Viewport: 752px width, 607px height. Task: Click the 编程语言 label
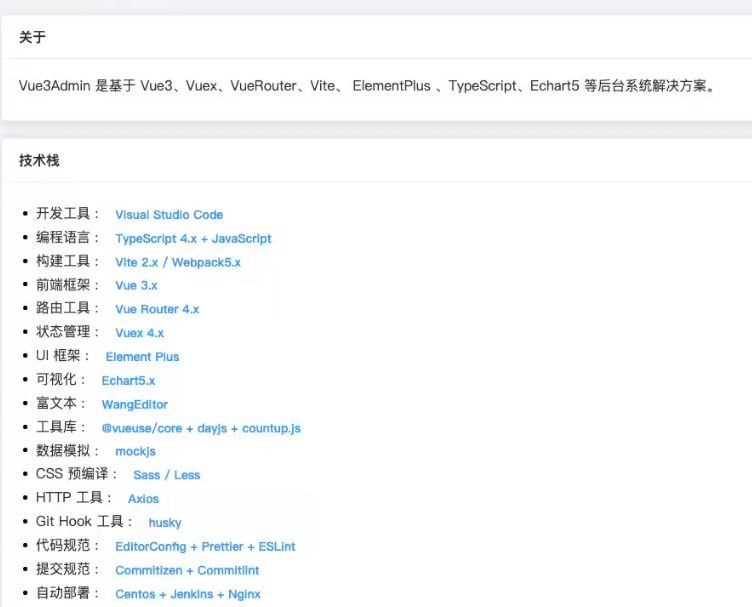(x=67, y=237)
